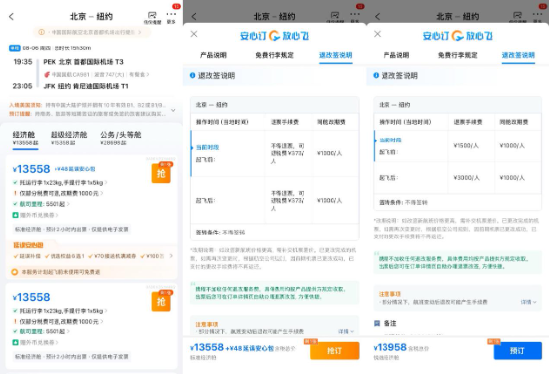
Task: Select the 退改签说明 tab in the 预订 popup
Action: [x=518, y=55]
